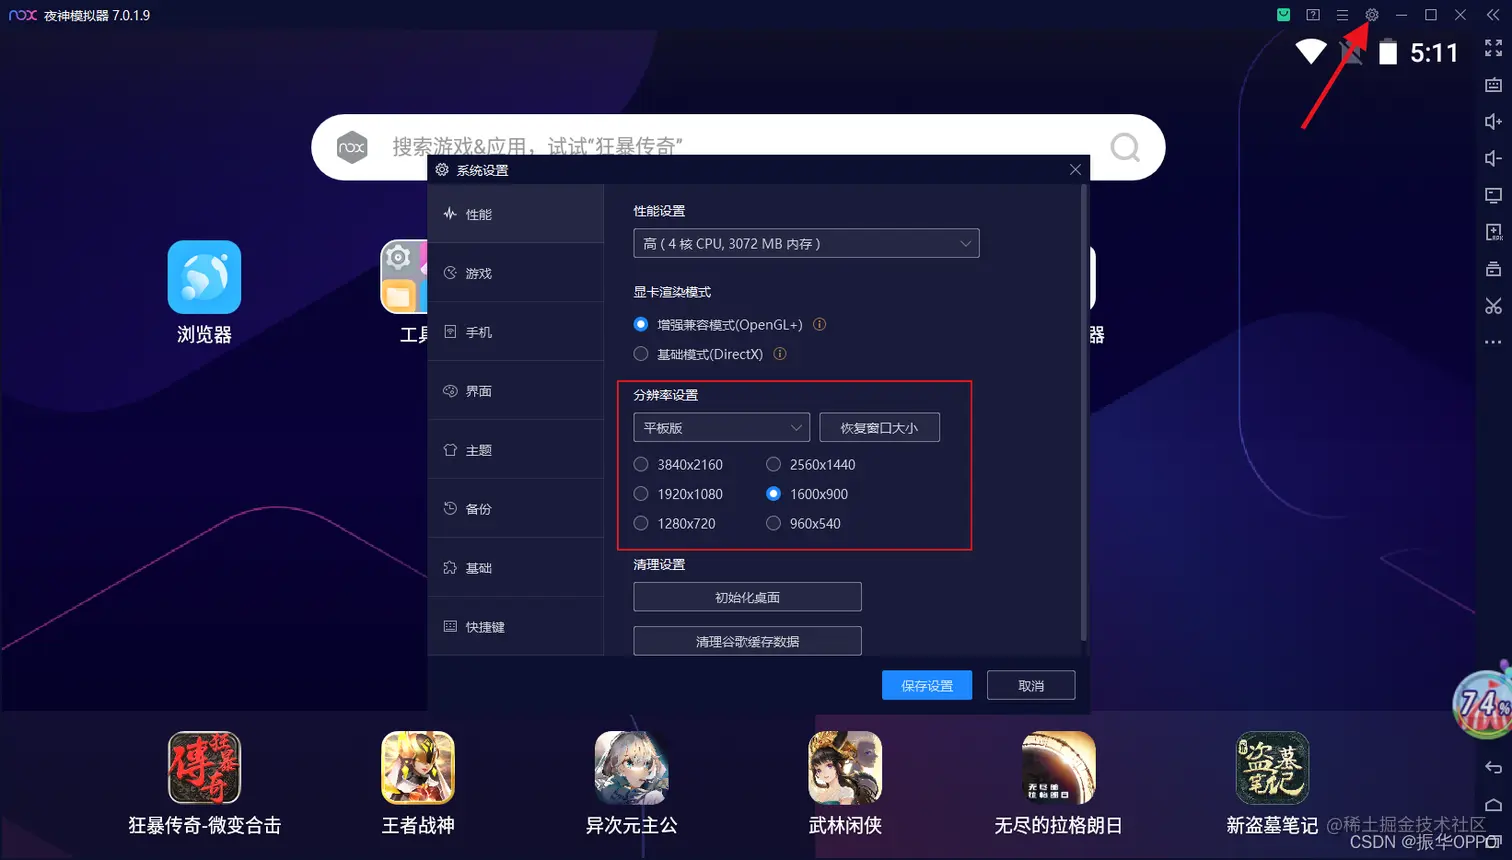Select 基础模式(DirectX) rendering mode
Viewport: 1512px width, 860px height.
click(x=641, y=354)
